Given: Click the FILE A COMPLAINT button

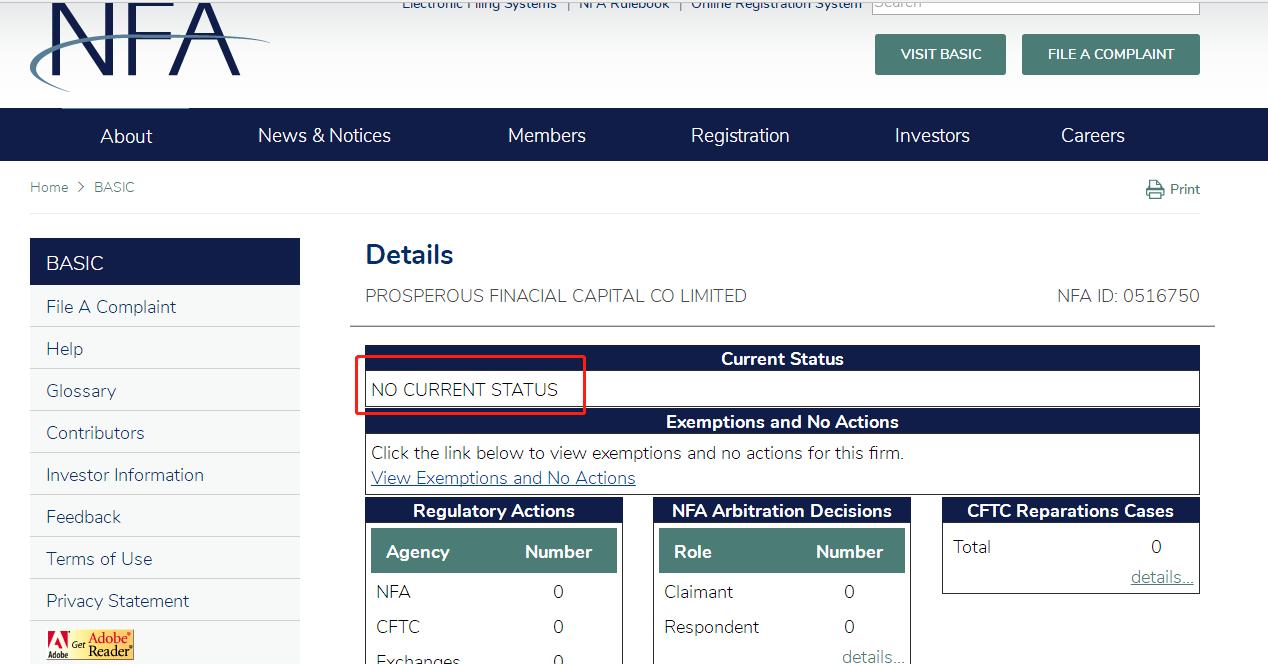Looking at the screenshot, I should [x=1111, y=54].
